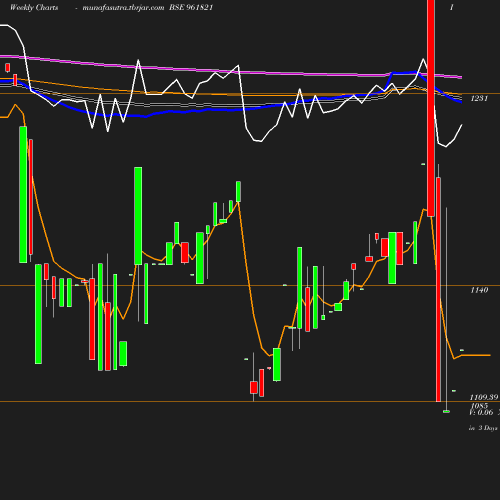Click the "Weekly Charts" title text
Viewport: 500px width, 500px height.
tap(34, 7)
